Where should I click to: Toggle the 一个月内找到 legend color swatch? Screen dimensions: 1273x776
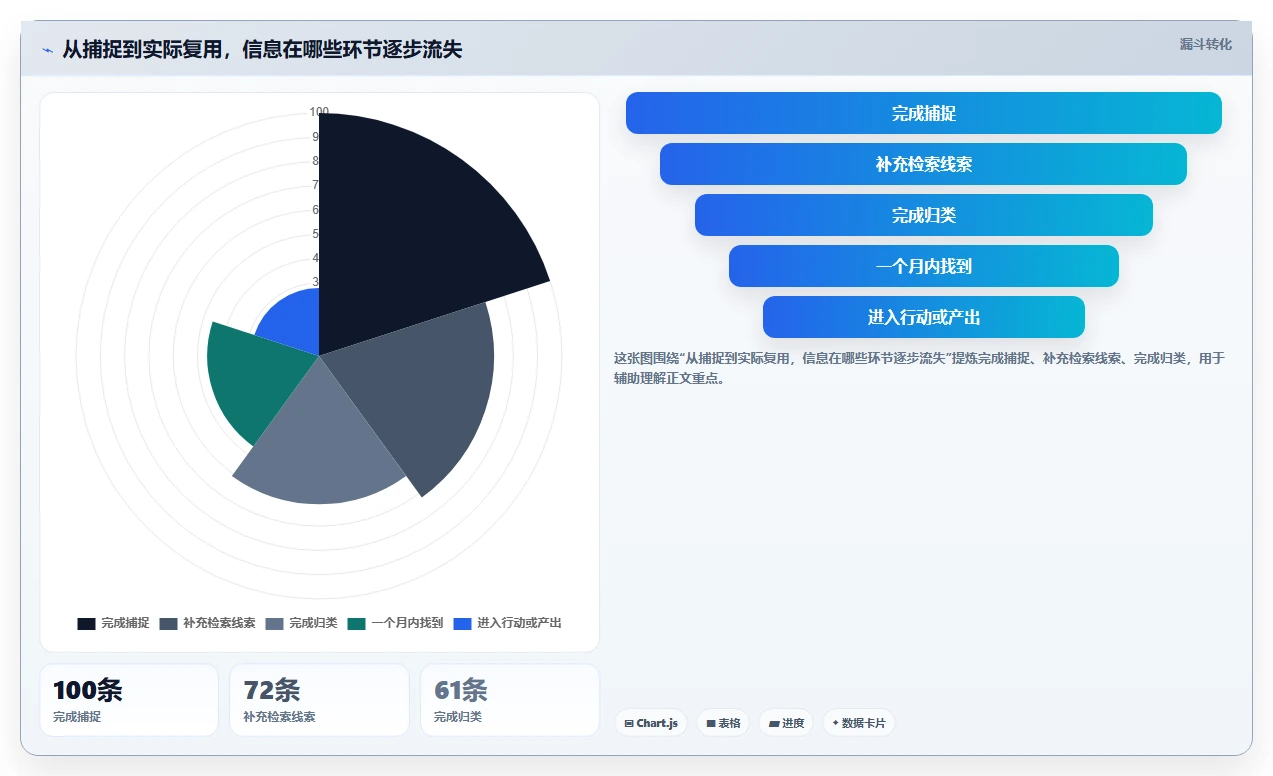357,623
